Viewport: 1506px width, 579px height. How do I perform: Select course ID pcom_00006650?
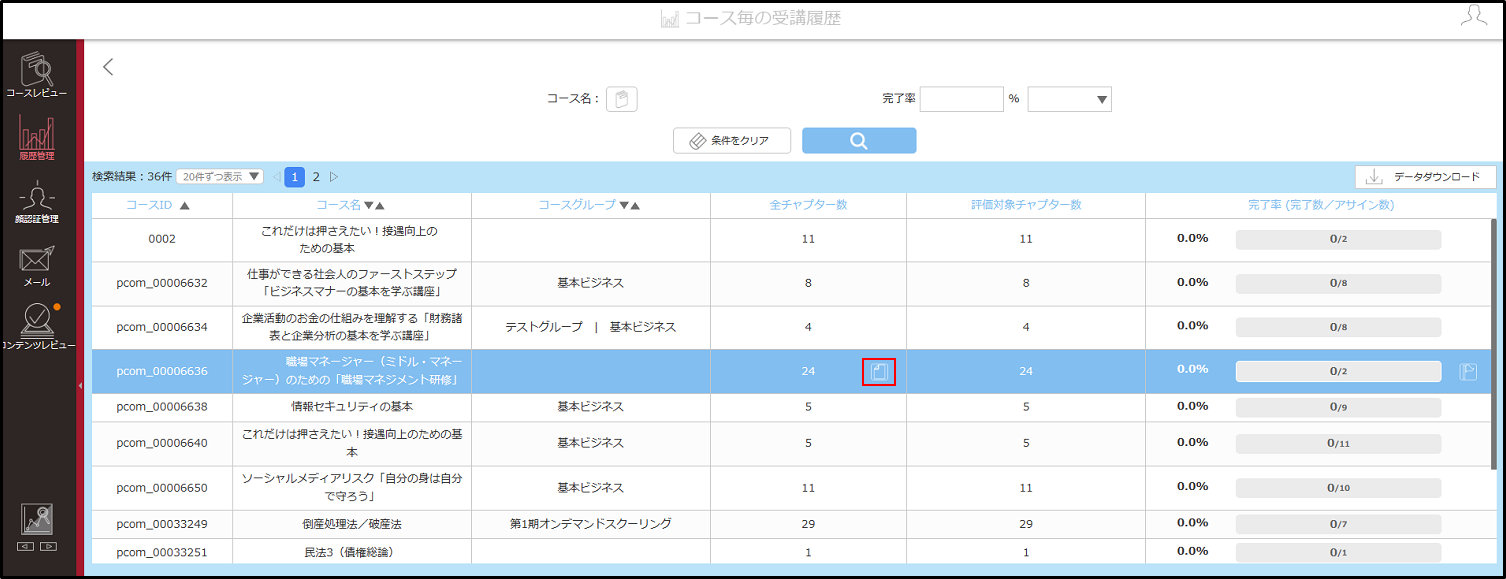click(x=162, y=488)
